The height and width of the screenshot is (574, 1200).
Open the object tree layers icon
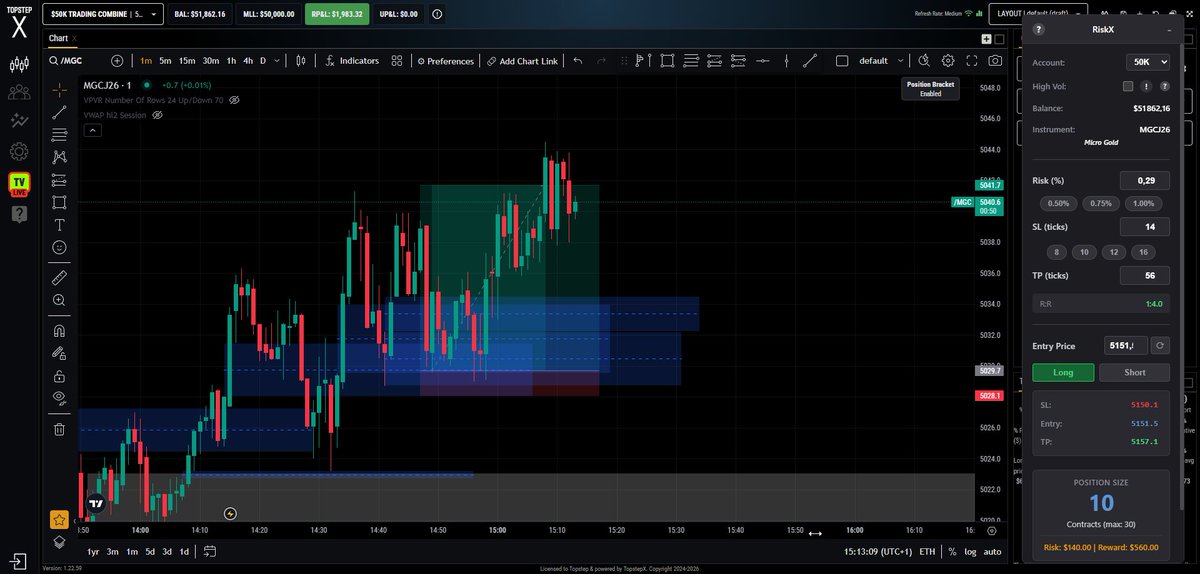tap(59, 542)
